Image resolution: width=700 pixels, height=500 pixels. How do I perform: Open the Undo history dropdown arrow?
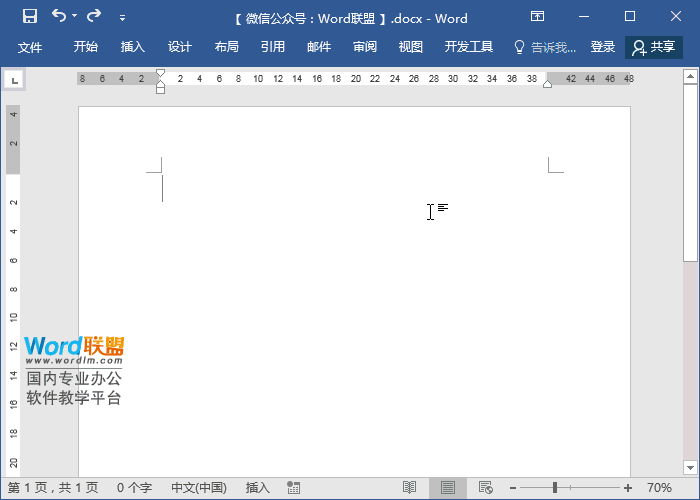tap(75, 16)
